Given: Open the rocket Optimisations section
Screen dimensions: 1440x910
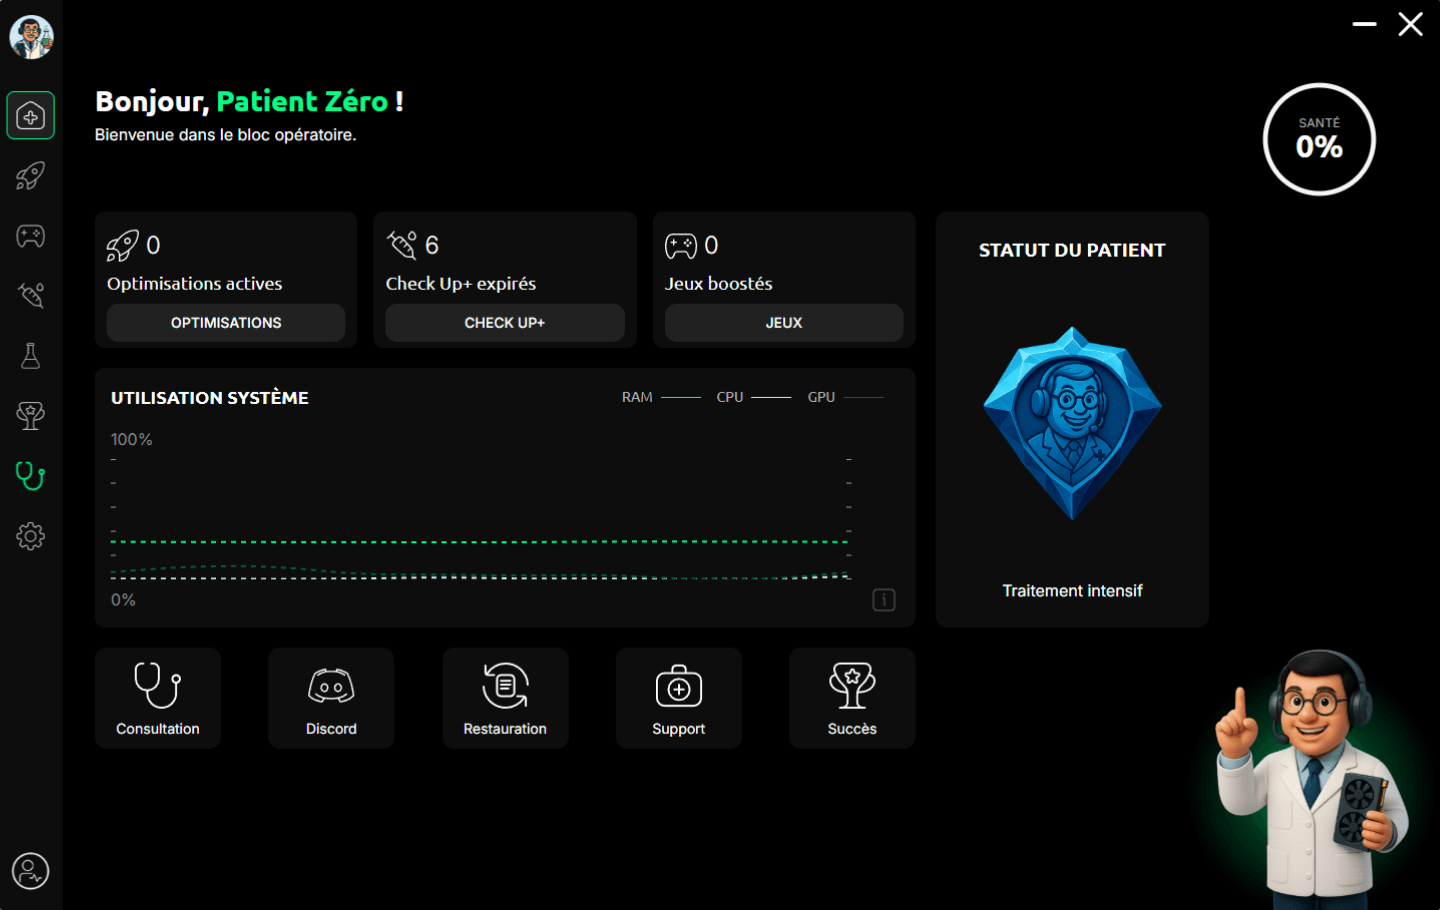Looking at the screenshot, I should tap(30, 176).
